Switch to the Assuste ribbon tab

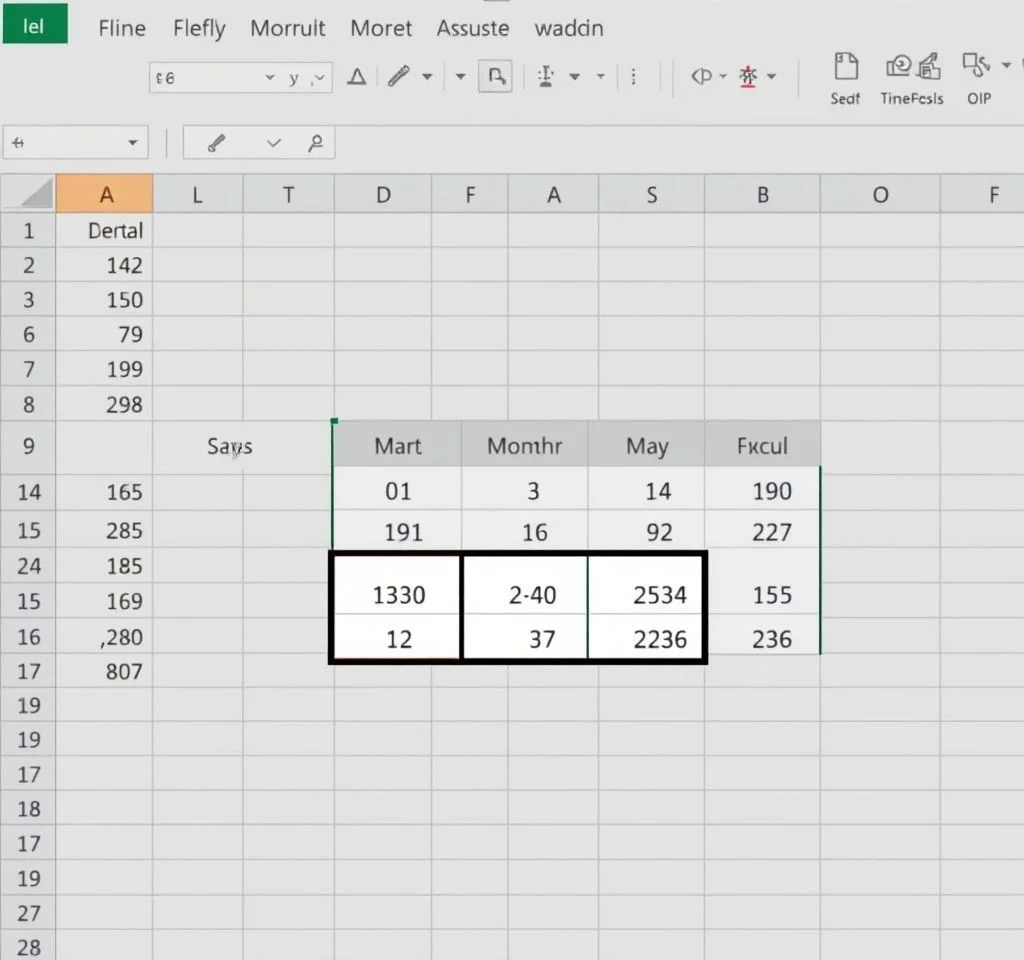coord(473,28)
